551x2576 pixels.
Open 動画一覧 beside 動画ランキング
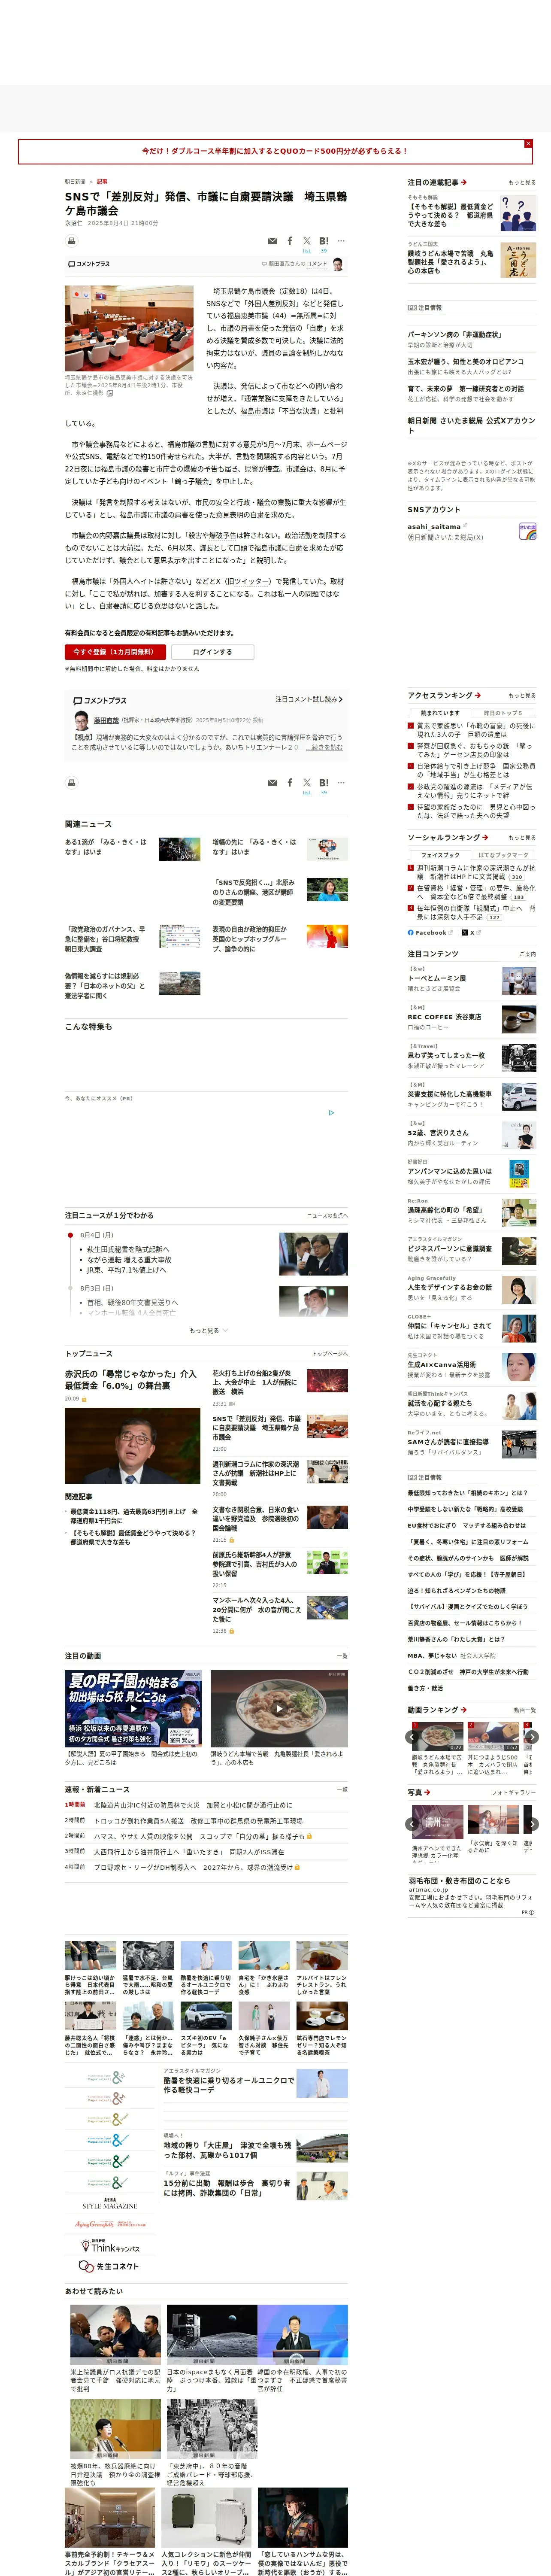point(525,1710)
